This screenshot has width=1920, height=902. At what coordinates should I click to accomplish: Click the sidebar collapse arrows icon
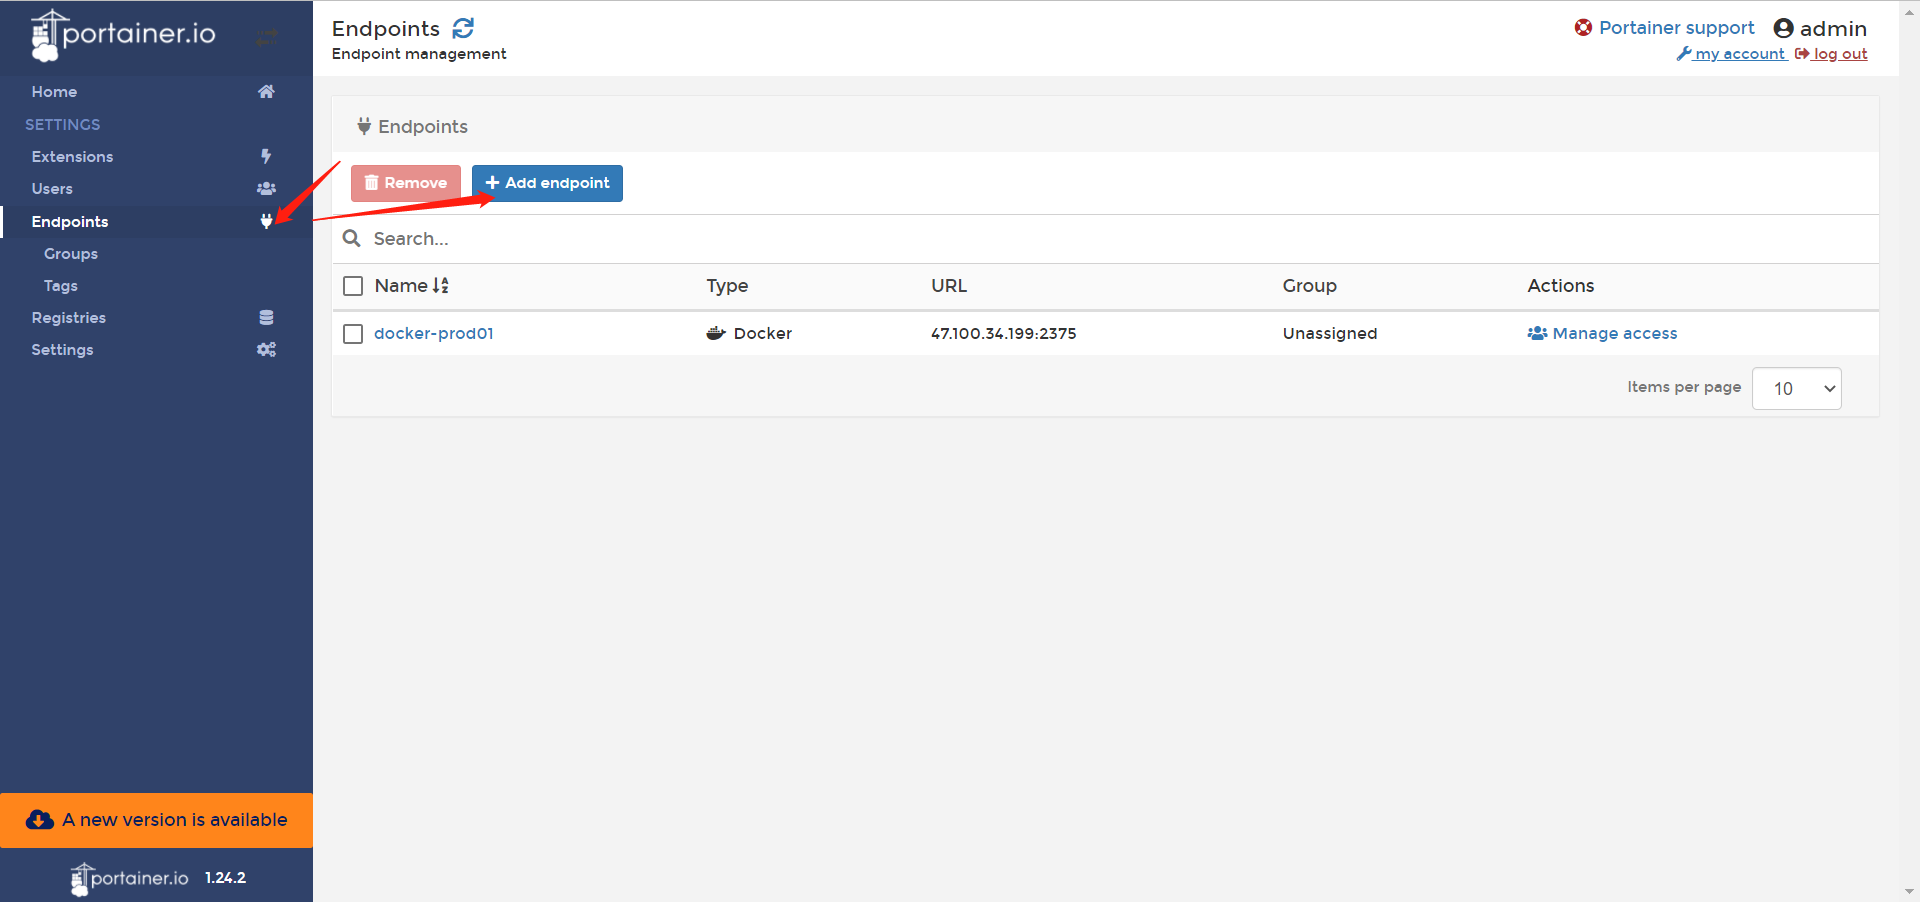coord(266,38)
